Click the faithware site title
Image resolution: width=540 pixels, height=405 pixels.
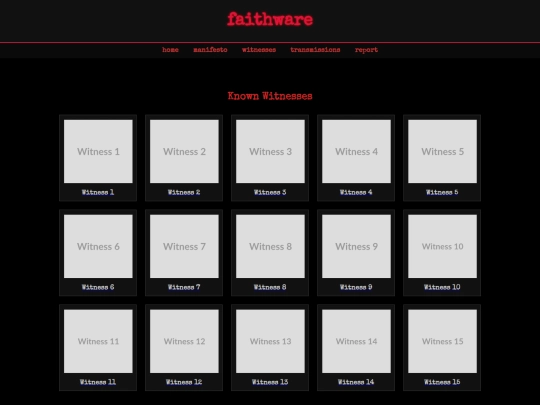click(x=270, y=19)
